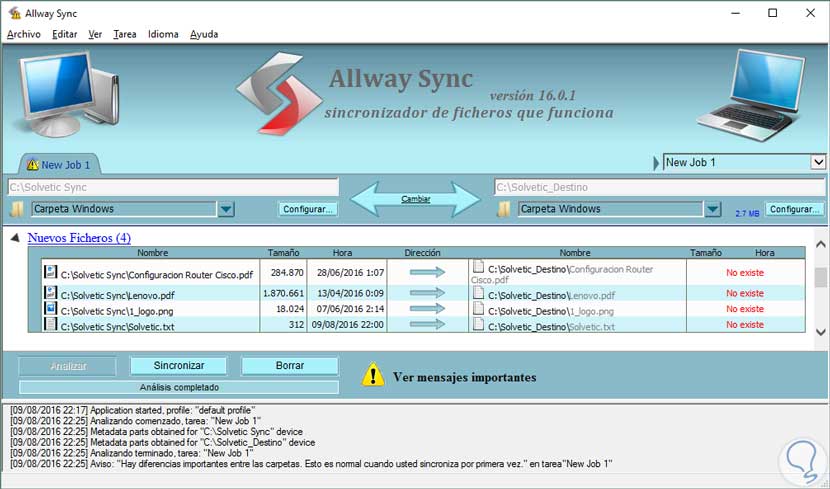Image resolution: width=830 pixels, height=489 pixels.
Task: Click the date 13/04/2016 0:09
Action: click(350, 293)
